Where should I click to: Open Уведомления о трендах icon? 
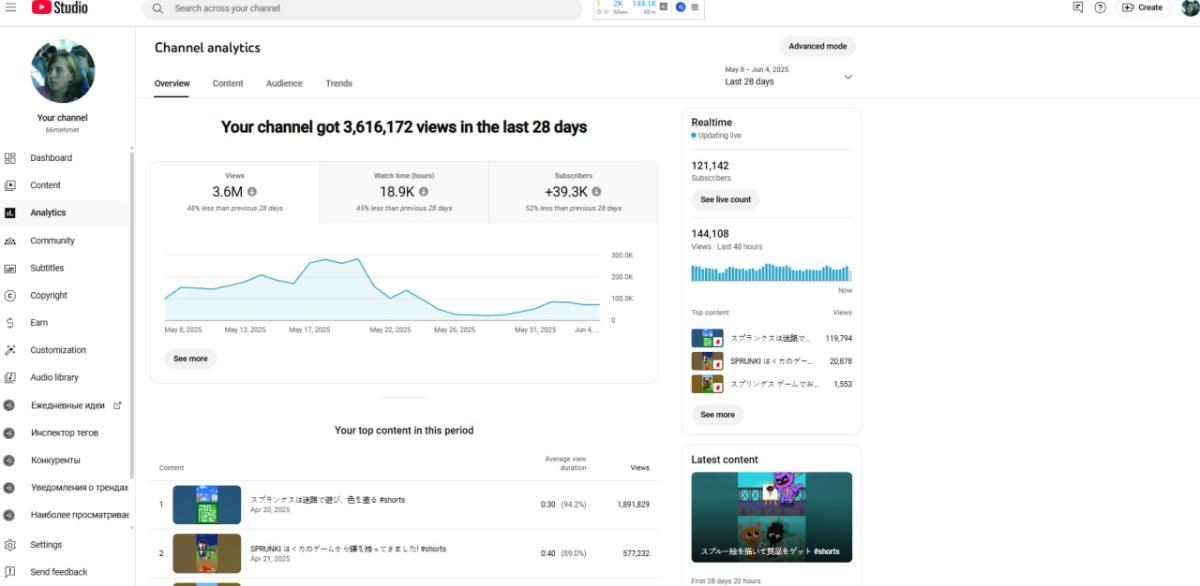9,488
